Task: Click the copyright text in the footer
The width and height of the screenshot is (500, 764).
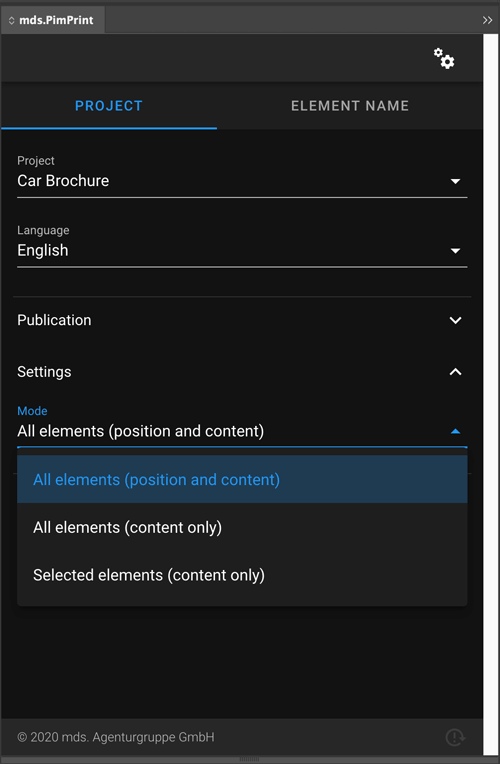Action: click(116, 737)
